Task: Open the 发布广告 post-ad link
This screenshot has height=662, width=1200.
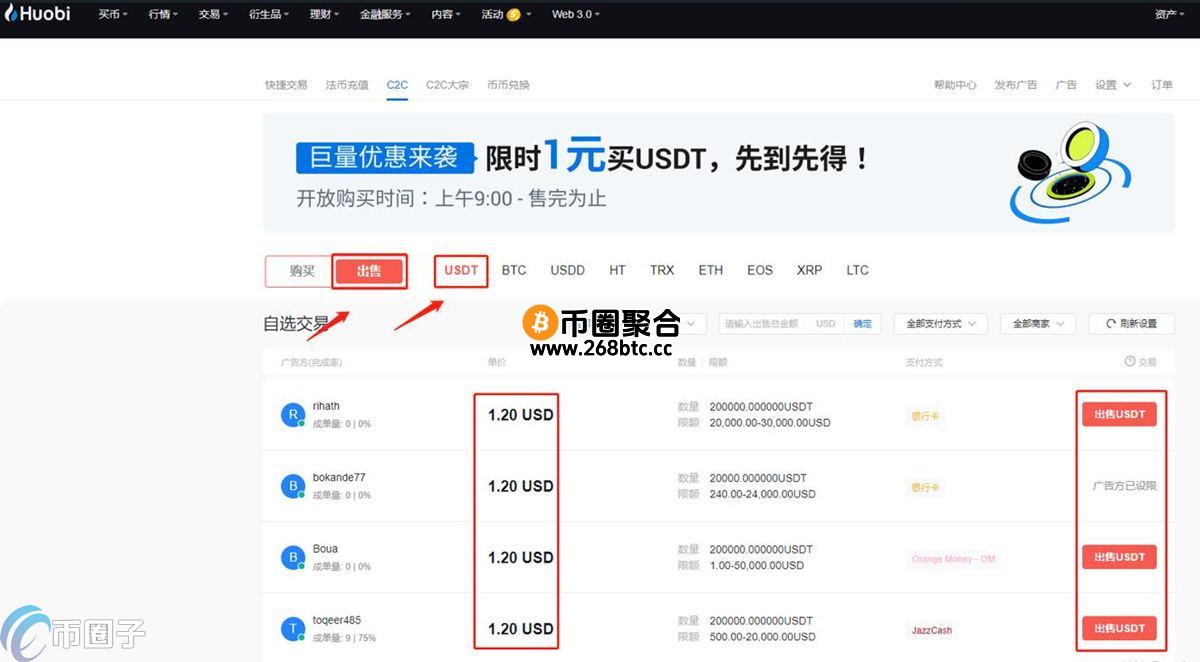Action: click(x=1015, y=85)
